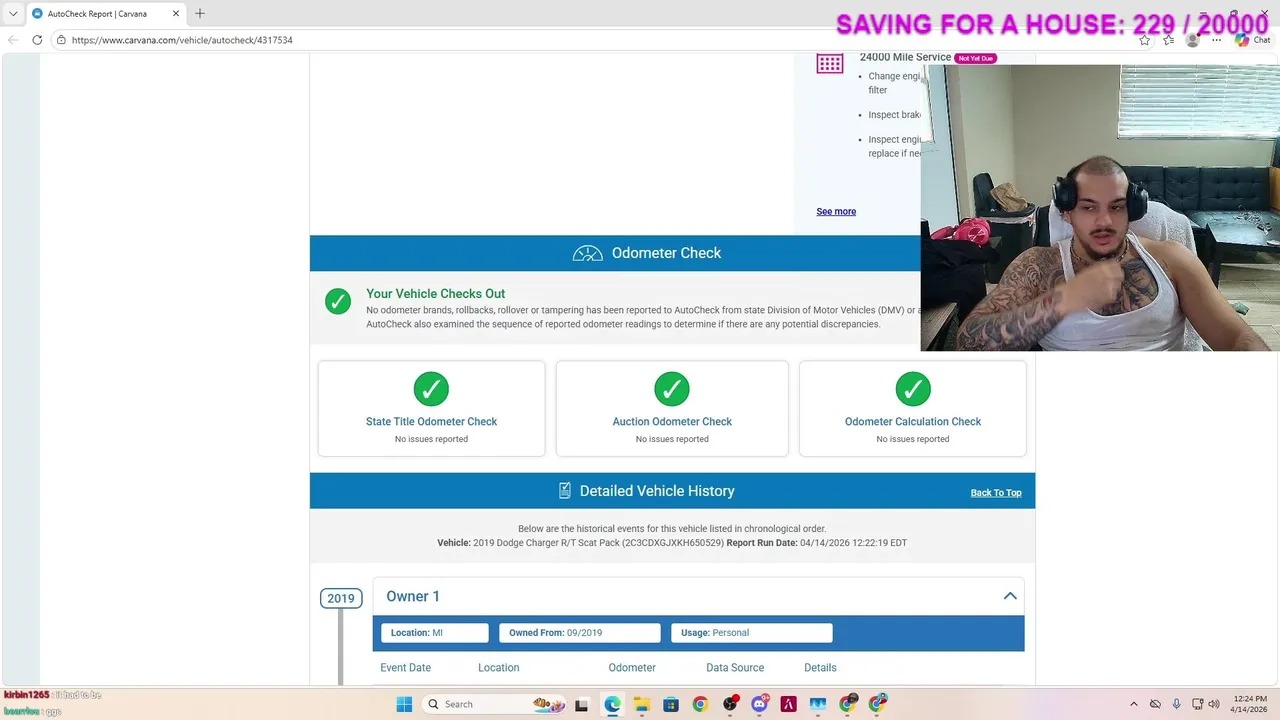1280x720 pixels.
Task: Open the volume tray icon
Action: (1213, 704)
